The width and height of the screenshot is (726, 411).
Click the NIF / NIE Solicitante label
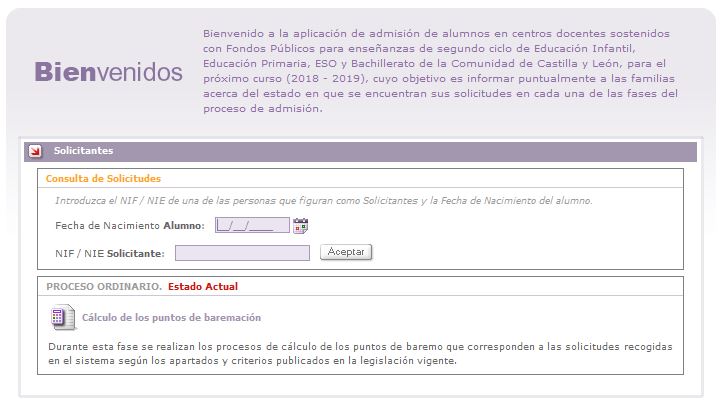[110, 254]
